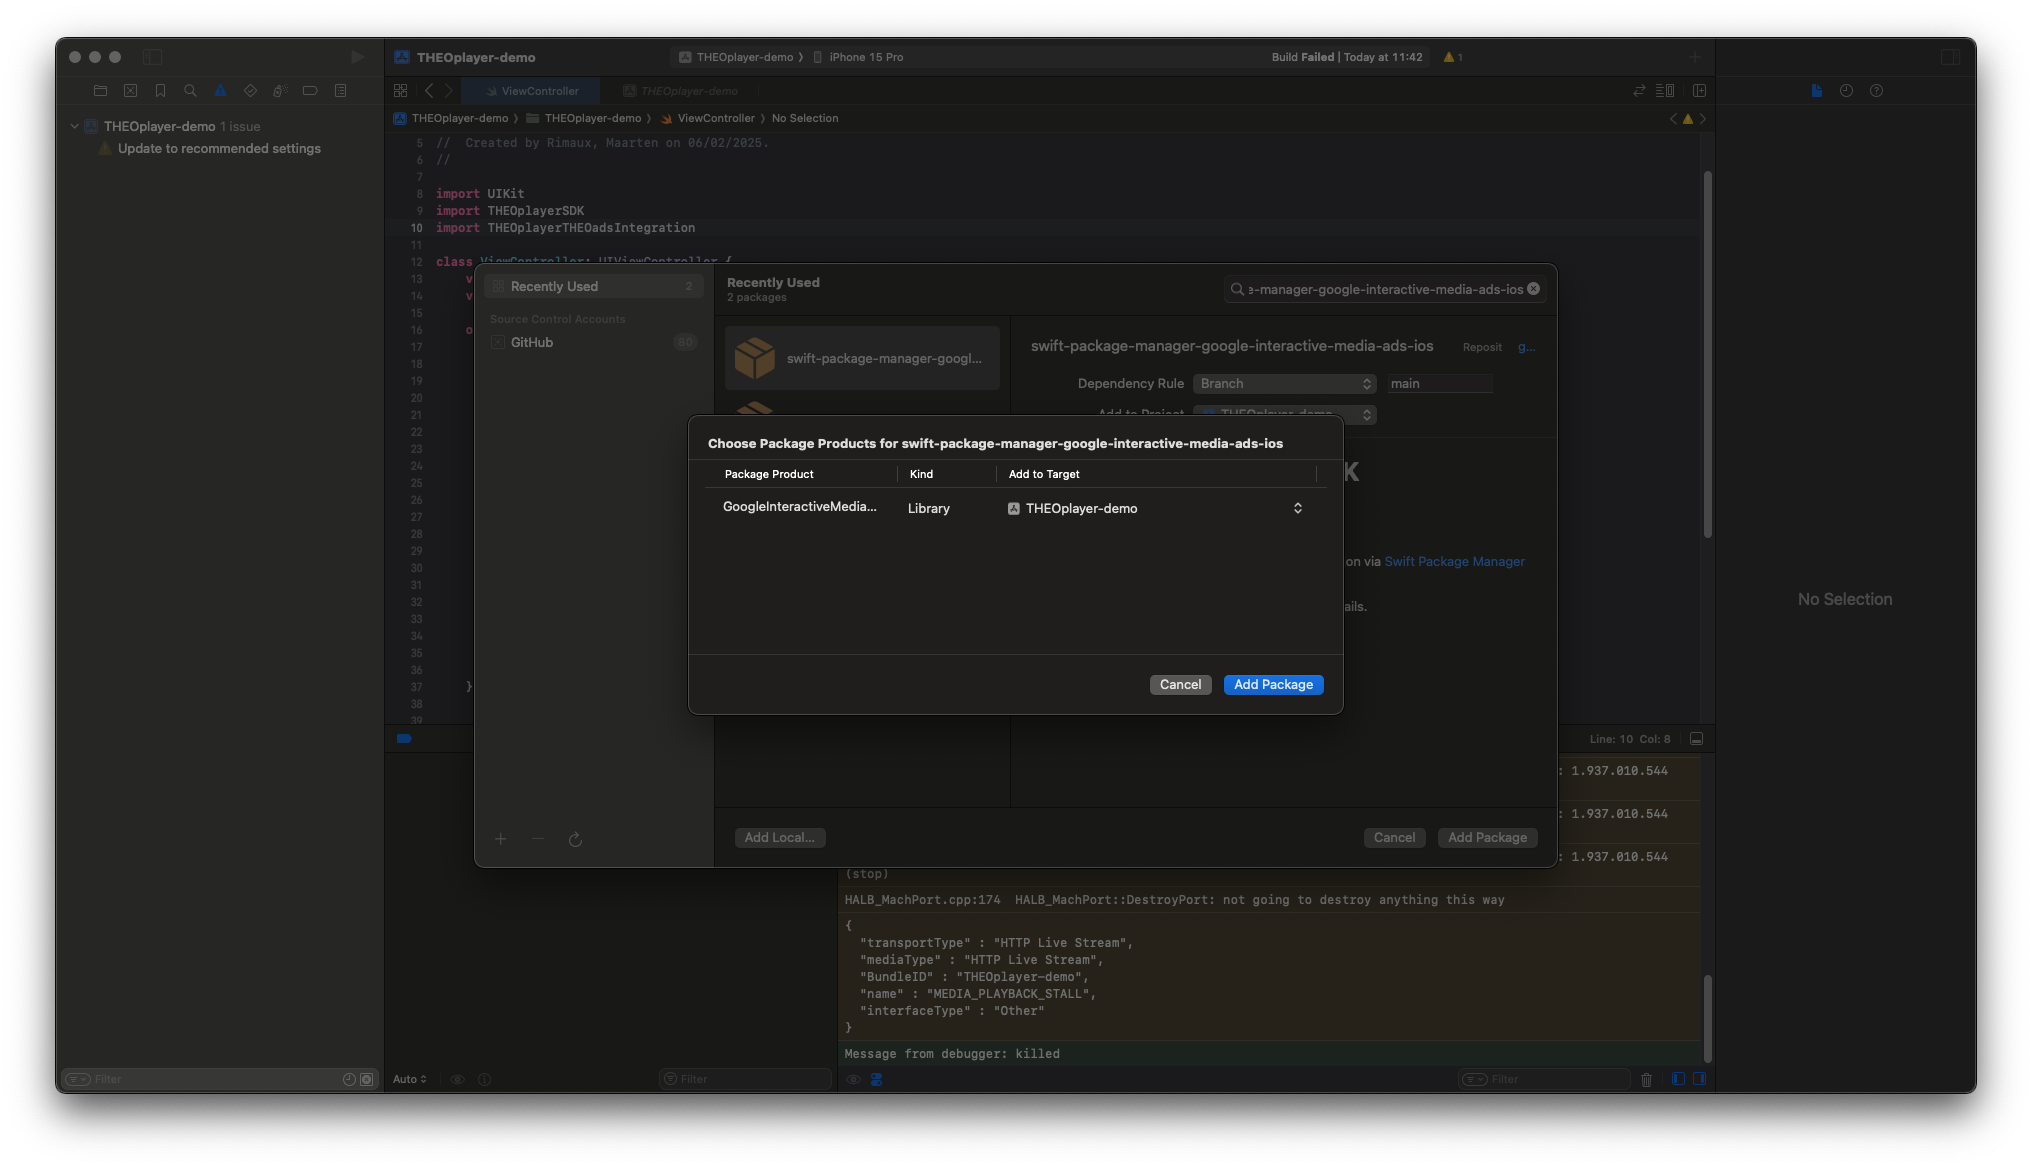Open the Debug navigator spray icon
The width and height of the screenshot is (2032, 1167).
click(x=280, y=90)
